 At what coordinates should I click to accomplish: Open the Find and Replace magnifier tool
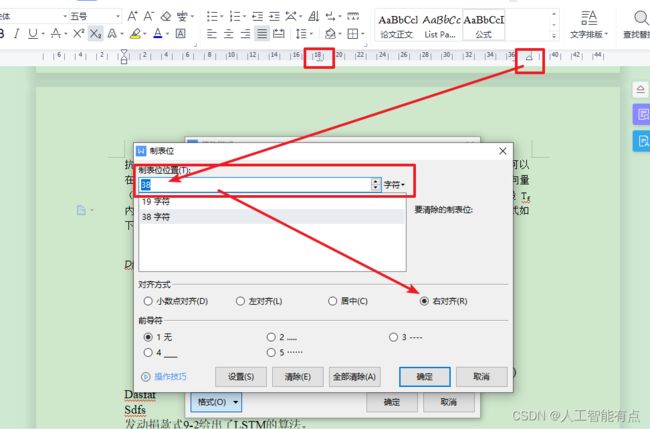click(x=640, y=18)
